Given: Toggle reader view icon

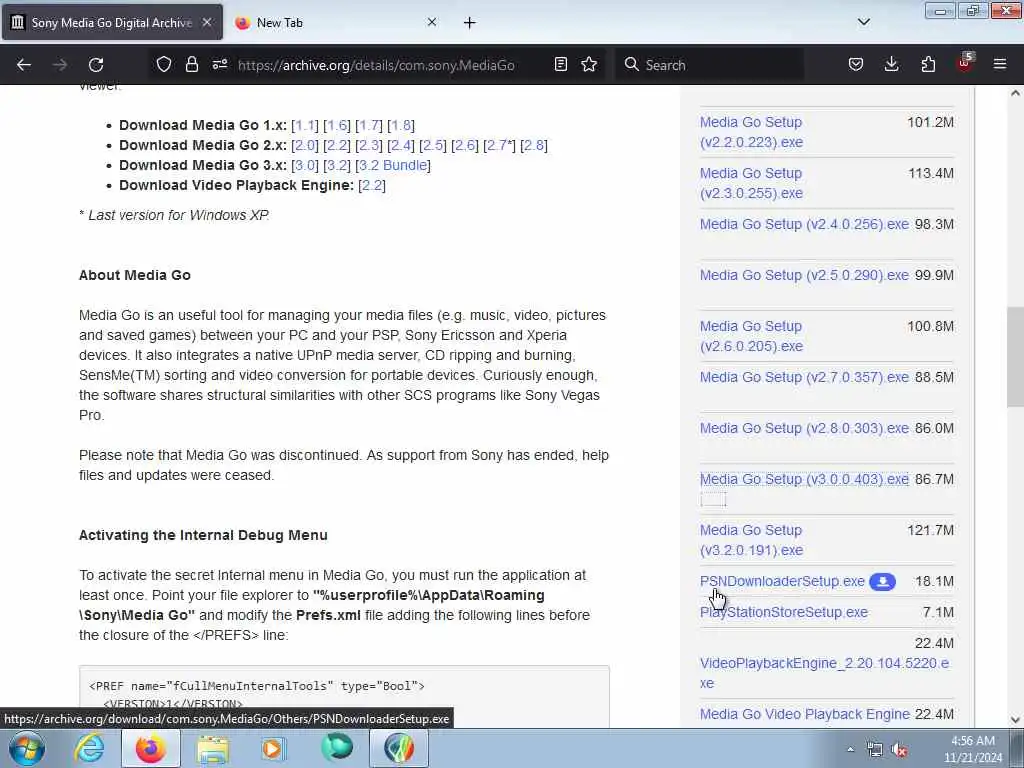Looking at the screenshot, I should coord(560,64).
